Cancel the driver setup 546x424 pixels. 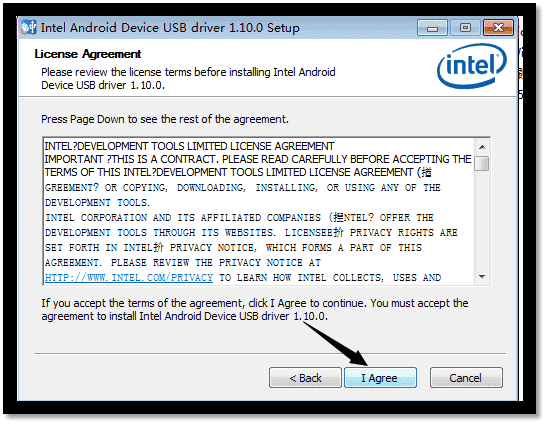(466, 377)
